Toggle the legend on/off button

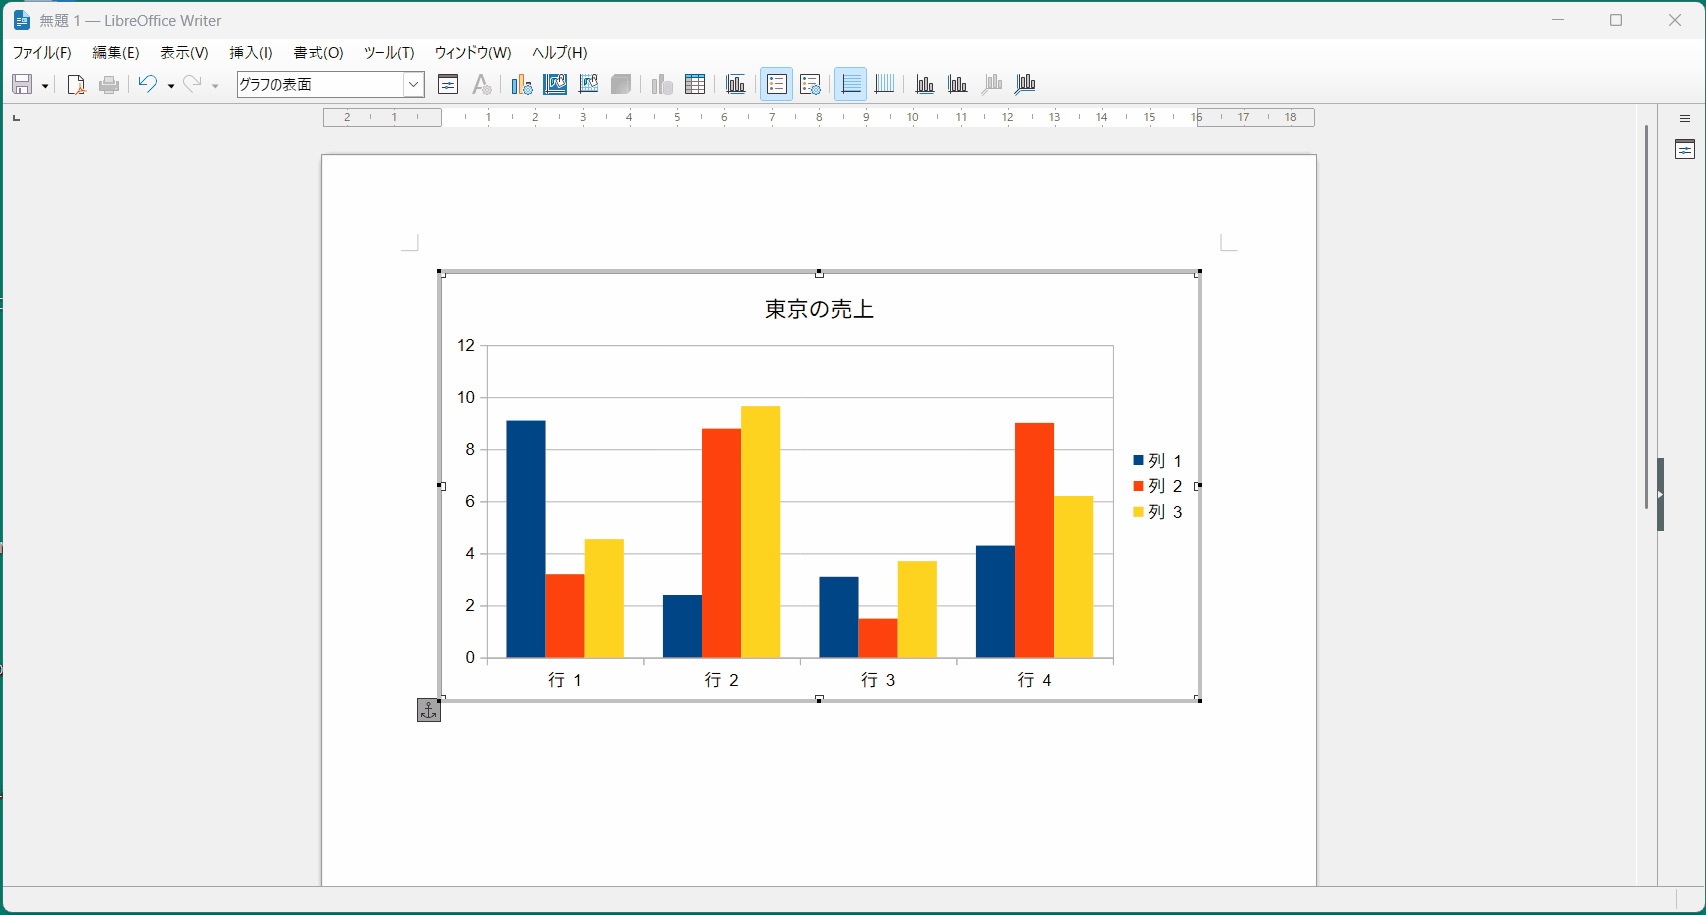(x=777, y=85)
